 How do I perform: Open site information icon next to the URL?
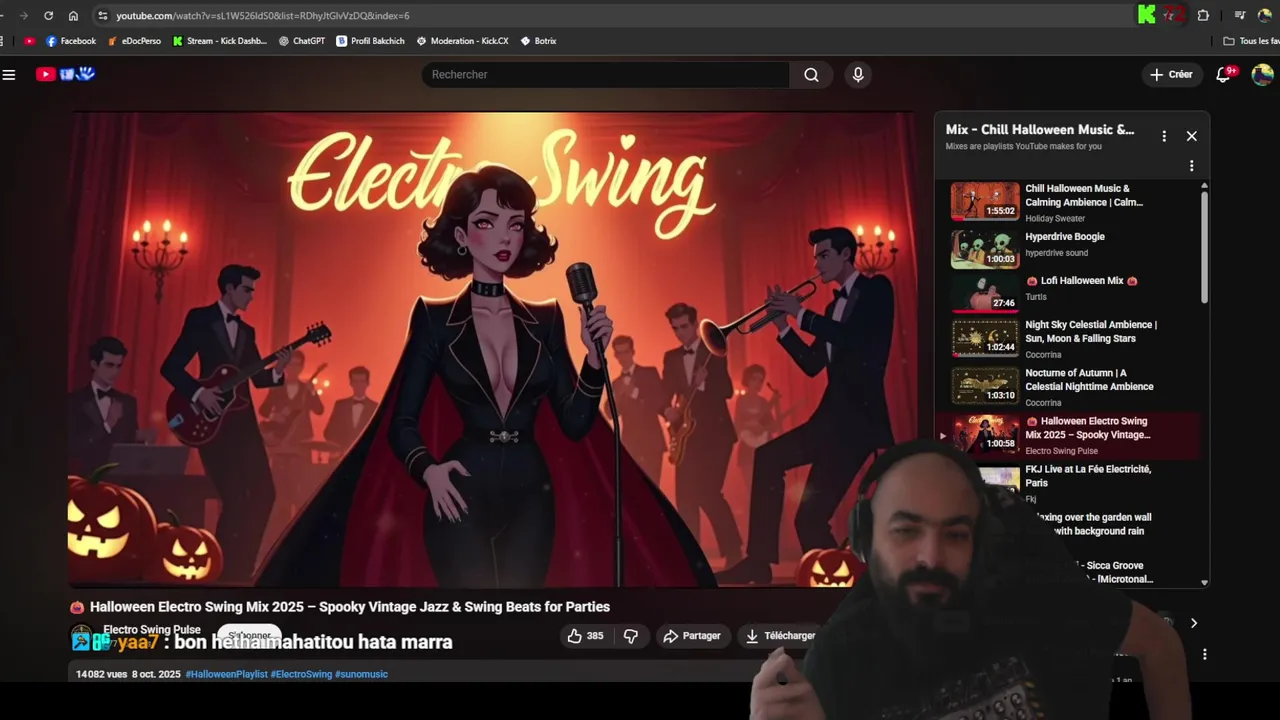point(102,16)
